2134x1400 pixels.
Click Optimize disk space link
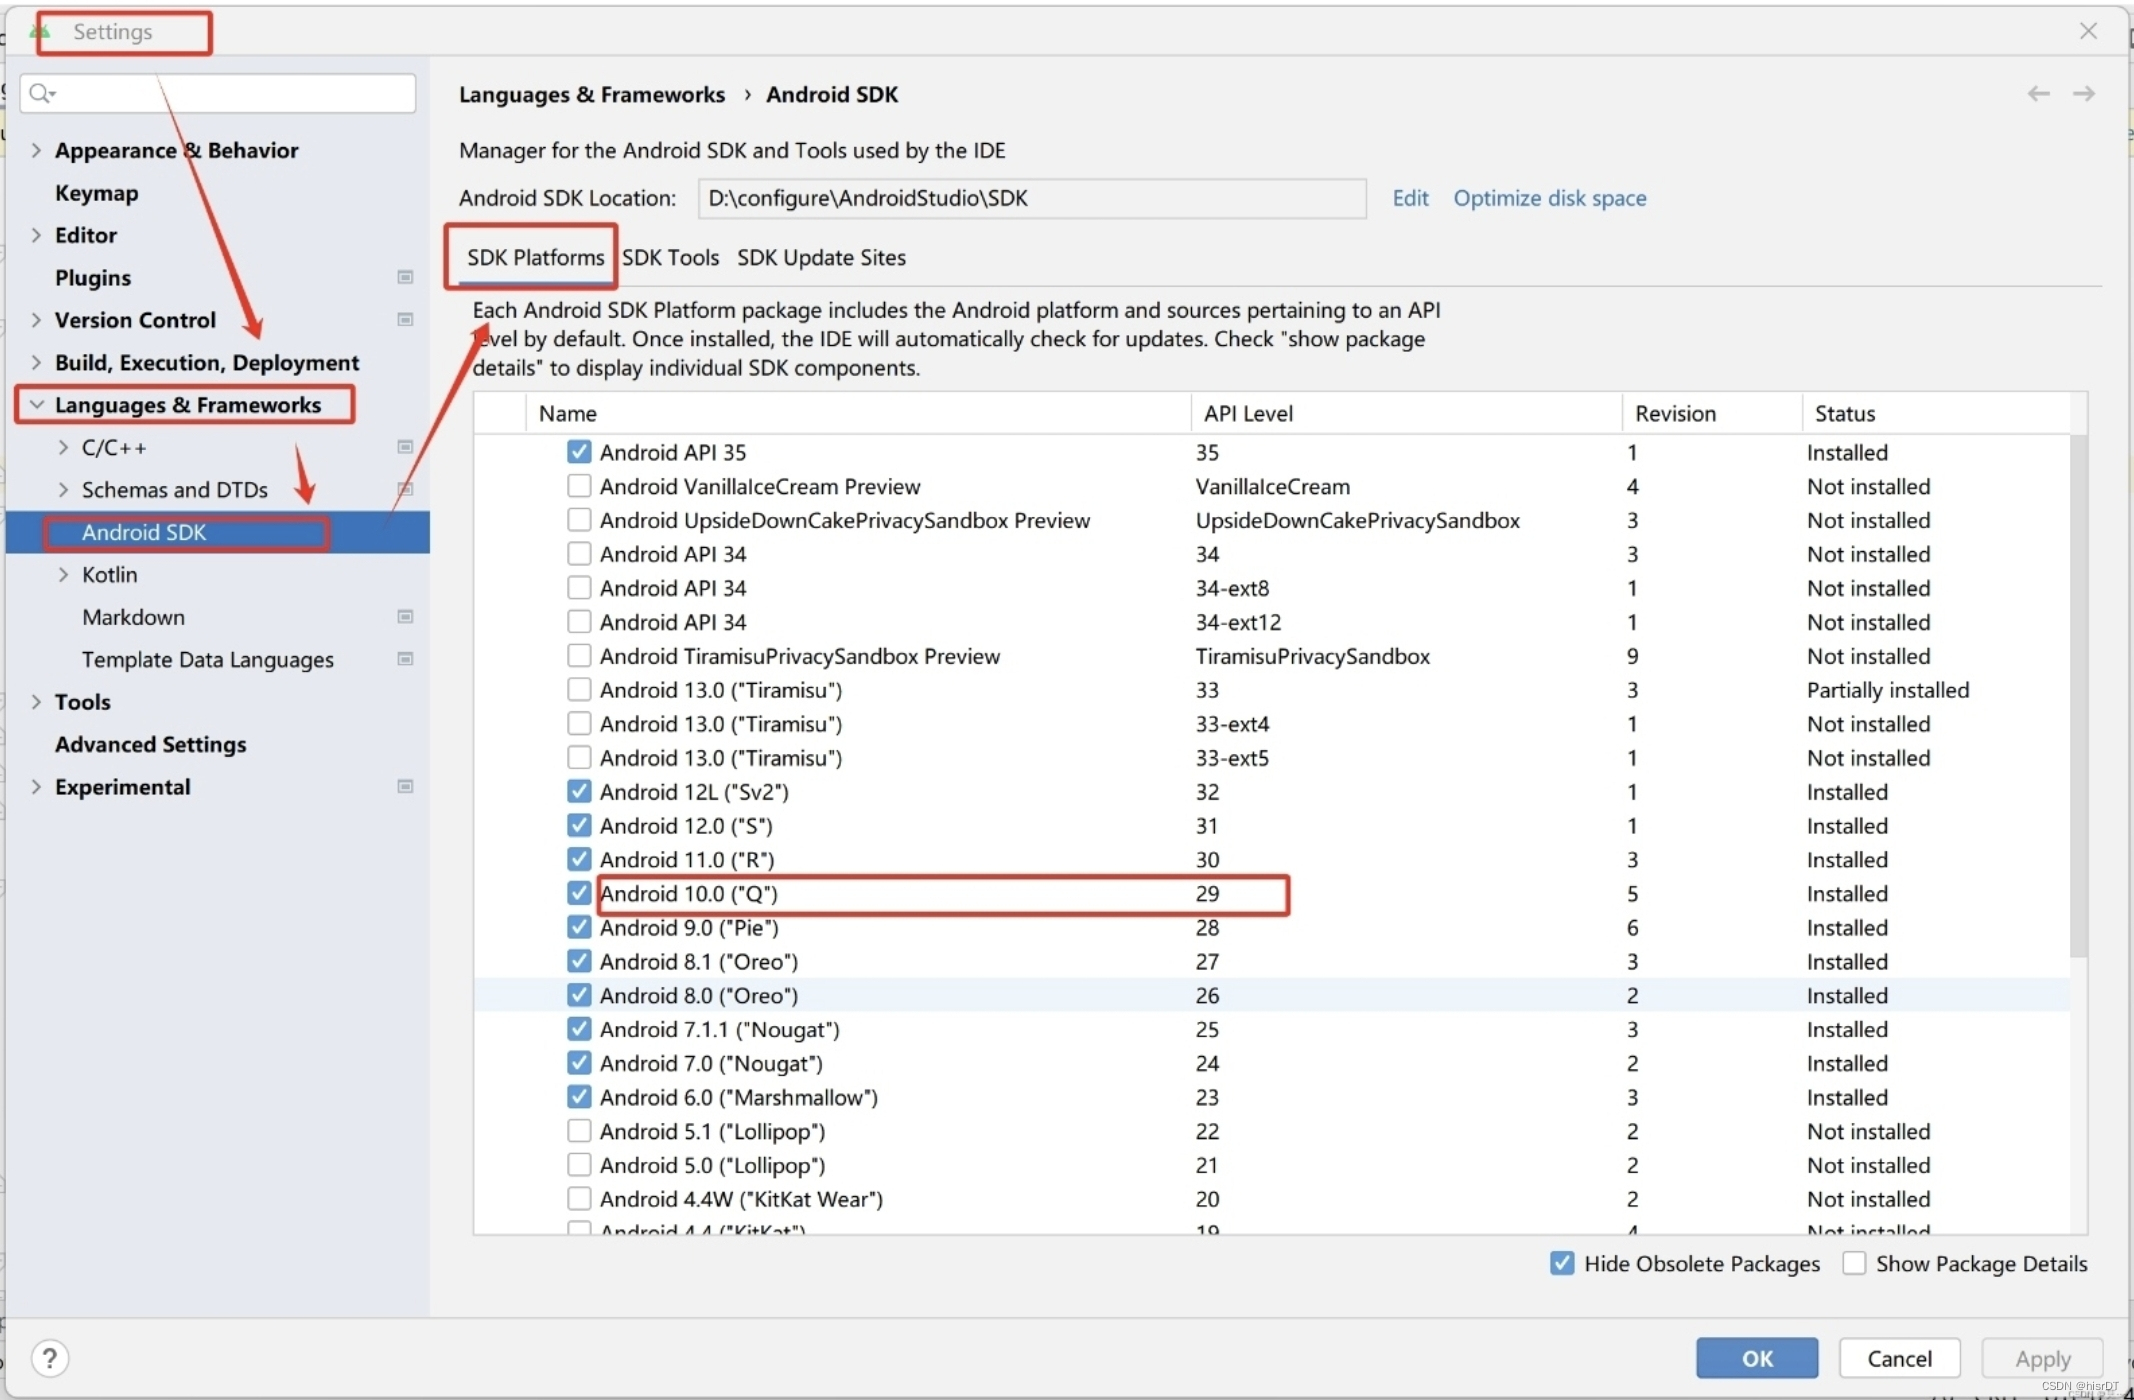click(x=1549, y=198)
